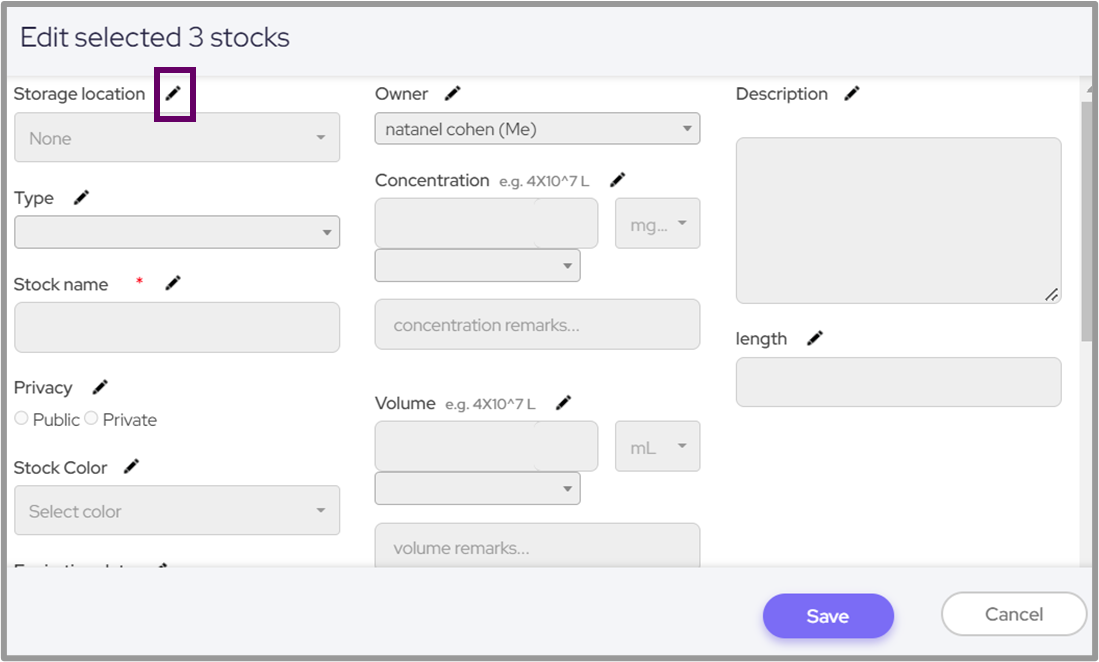The image size is (1099, 662).
Task: Click the edit pencil beside Stock Color
Action: click(131, 467)
